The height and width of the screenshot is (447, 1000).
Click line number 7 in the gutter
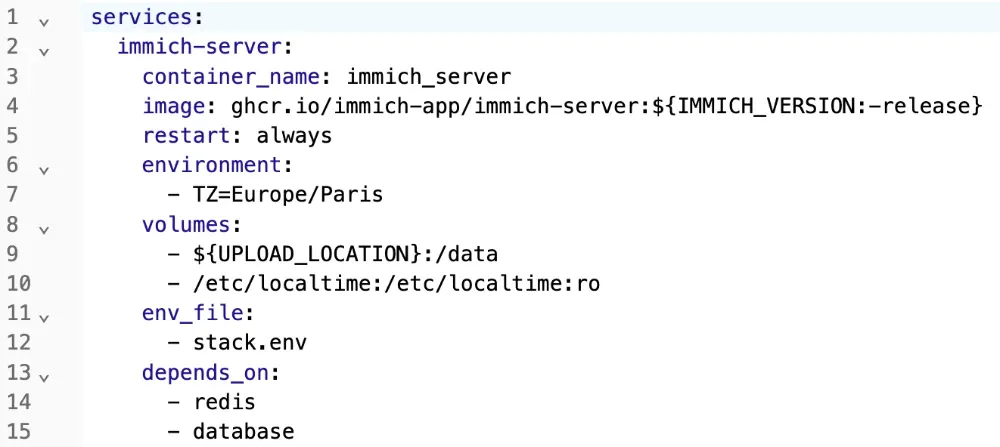[x=13, y=194]
